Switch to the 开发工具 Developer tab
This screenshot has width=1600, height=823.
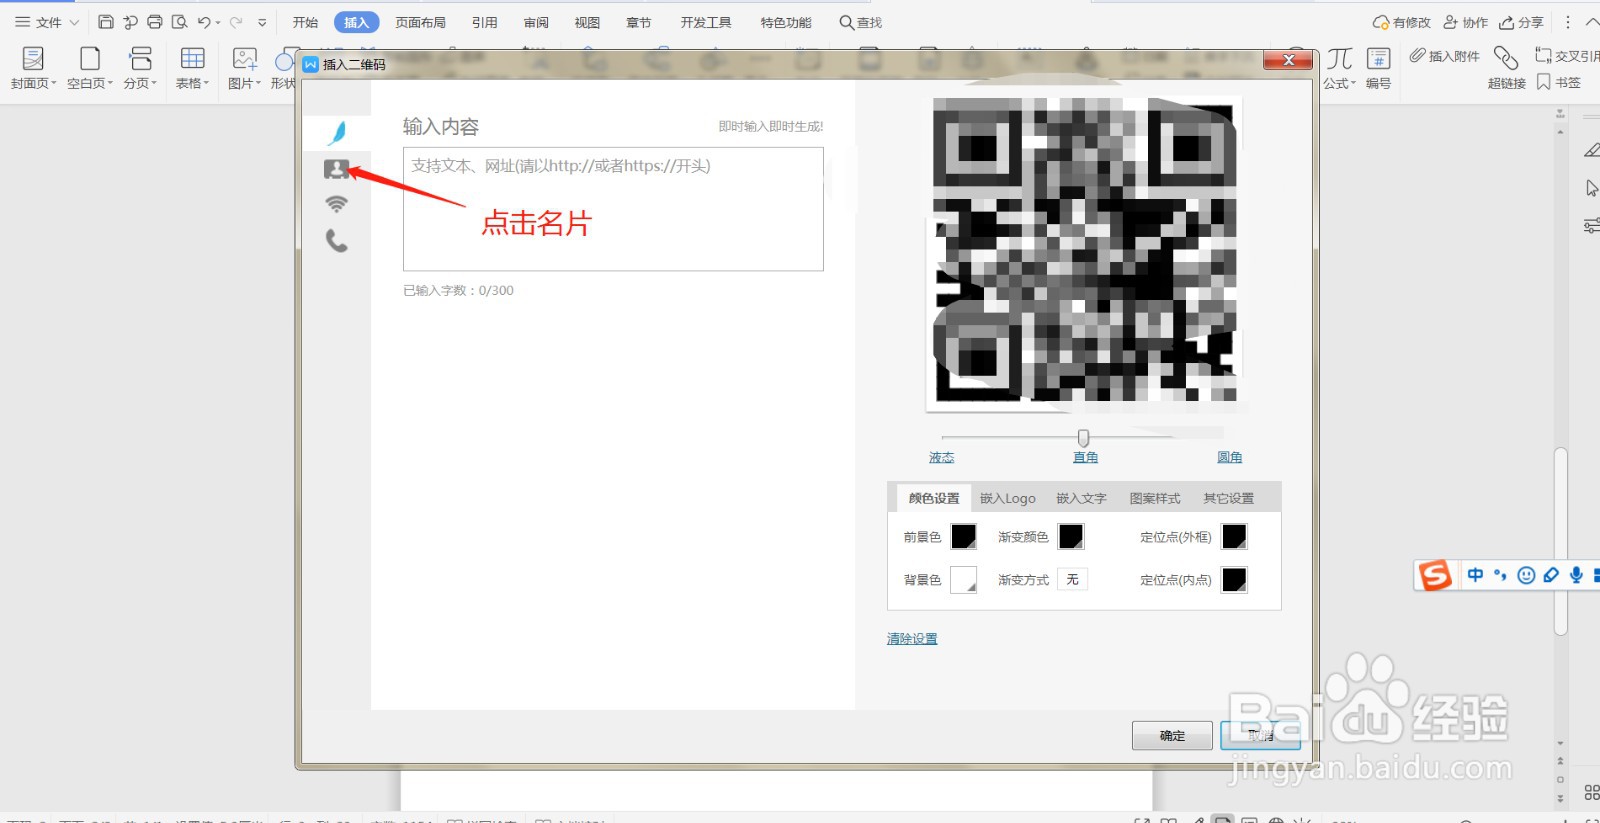point(706,22)
